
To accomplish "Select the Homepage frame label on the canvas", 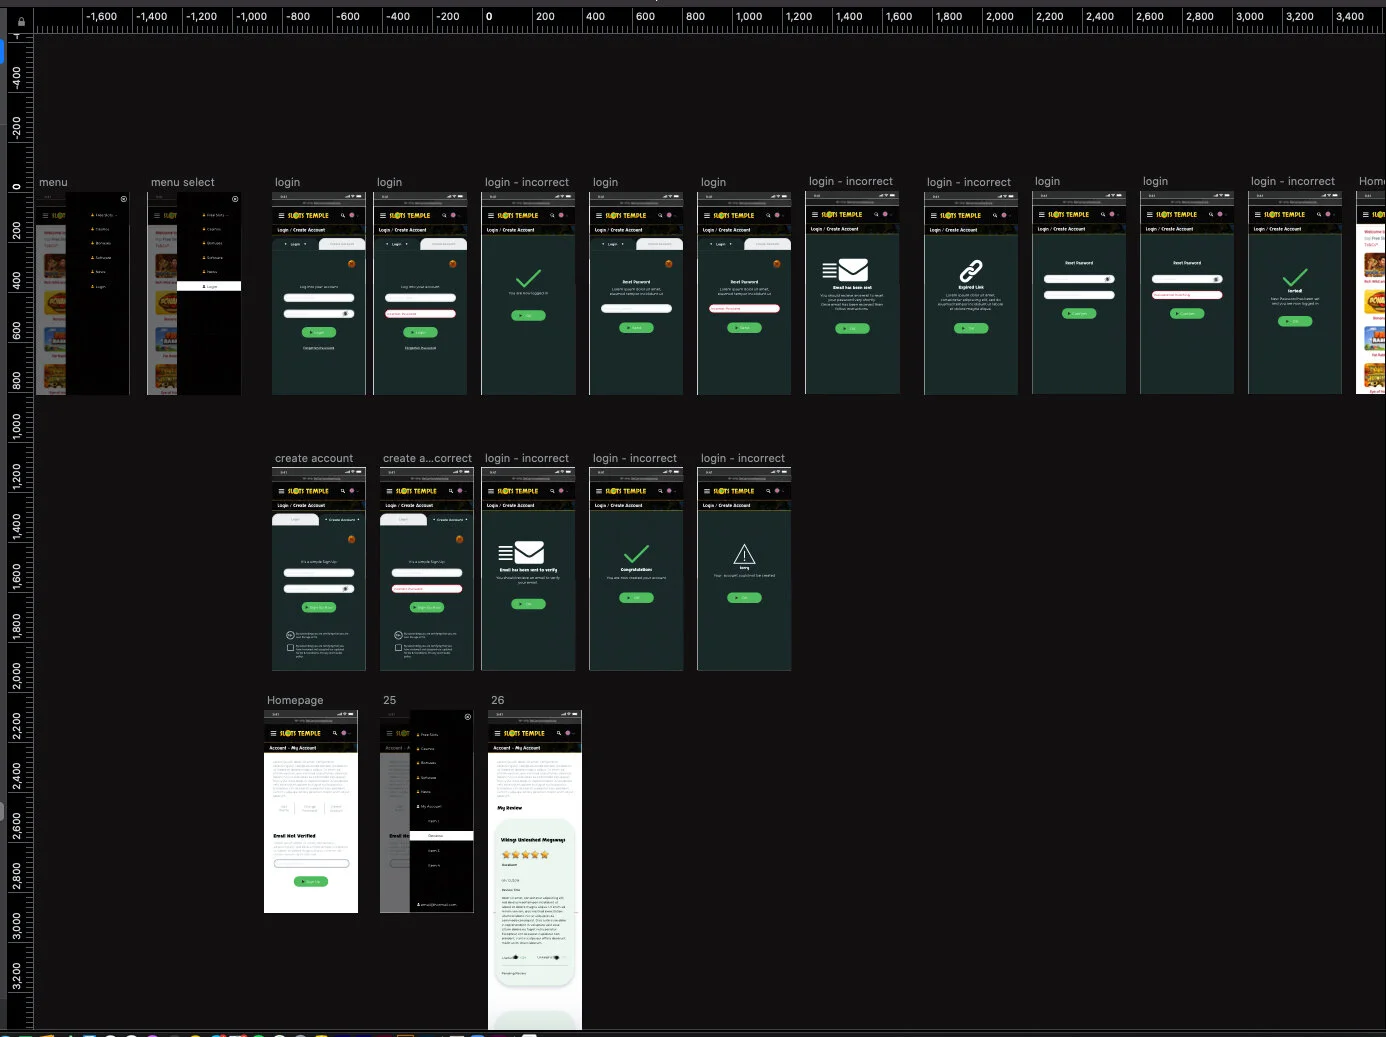I will pos(294,700).
